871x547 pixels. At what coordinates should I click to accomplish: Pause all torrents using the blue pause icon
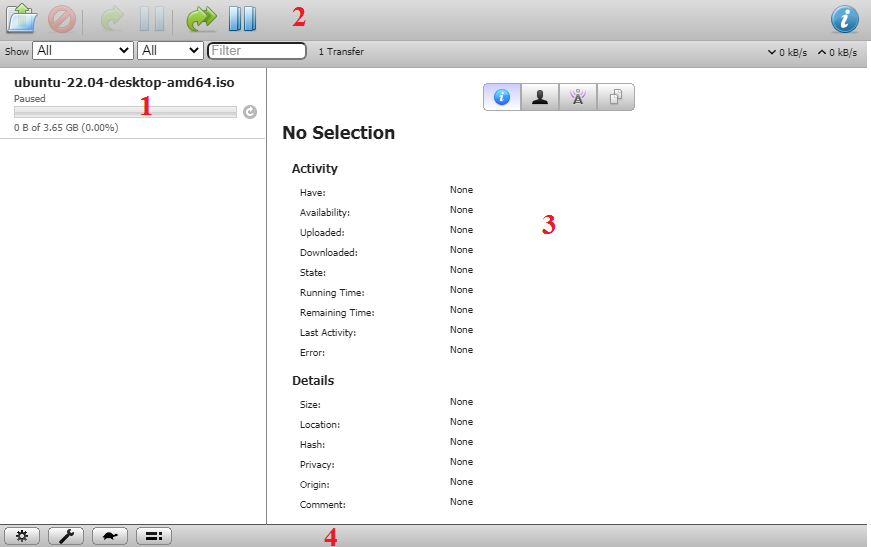click(x=242, y=19)
